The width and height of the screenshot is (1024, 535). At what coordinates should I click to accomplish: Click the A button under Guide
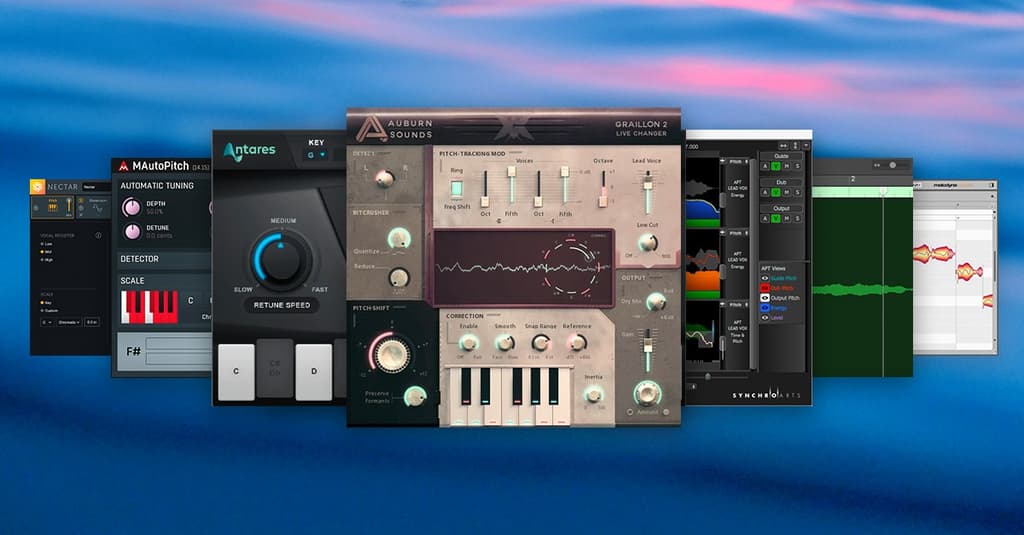click(765, 166)
